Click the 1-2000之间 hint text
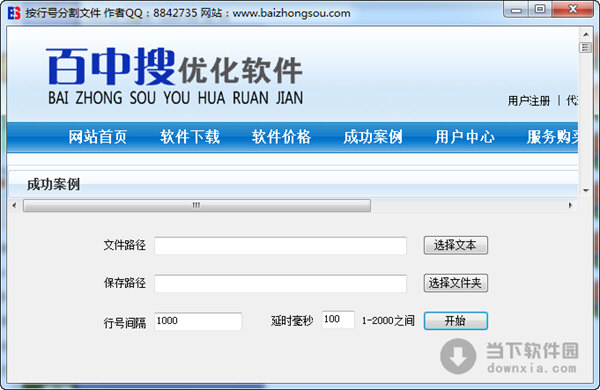 point(388,320)
